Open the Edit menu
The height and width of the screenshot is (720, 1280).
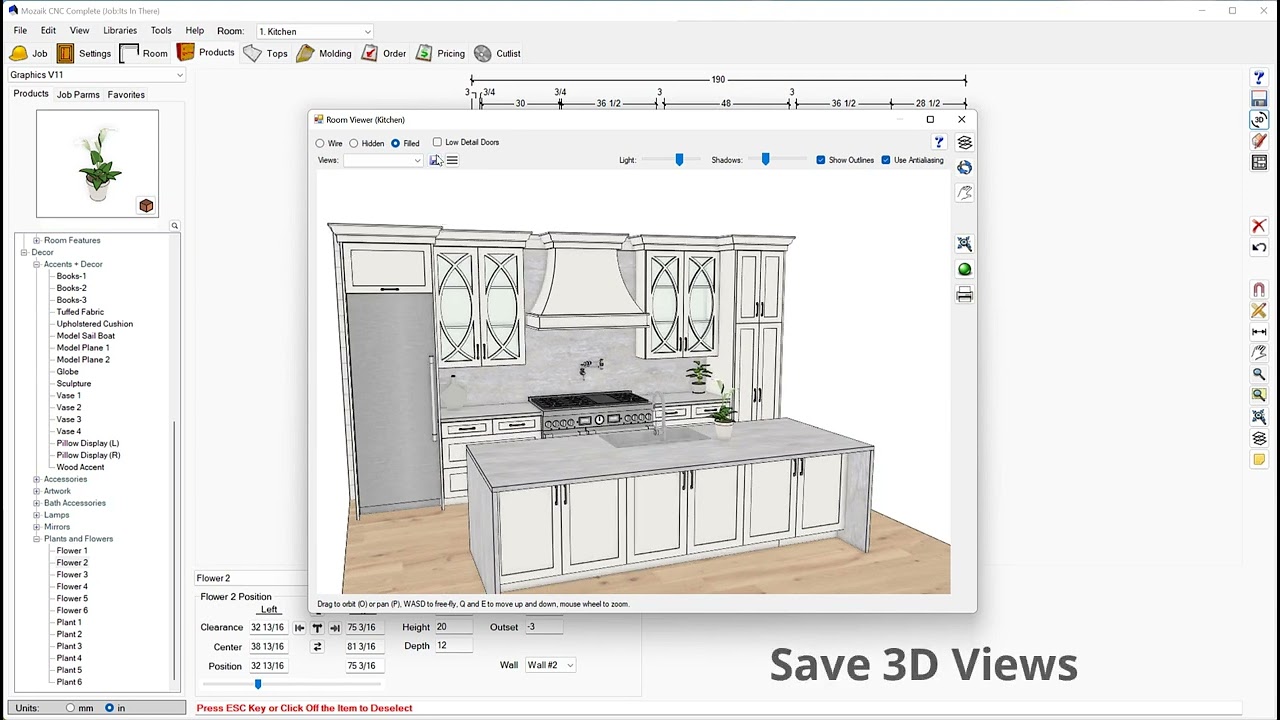pyautogui.click(x=48, y=31)
